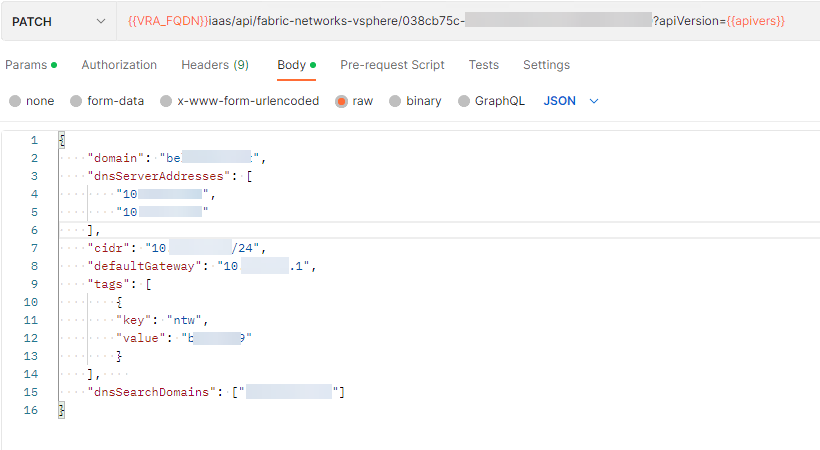Select the GraphQL radio button

[464, 101]
